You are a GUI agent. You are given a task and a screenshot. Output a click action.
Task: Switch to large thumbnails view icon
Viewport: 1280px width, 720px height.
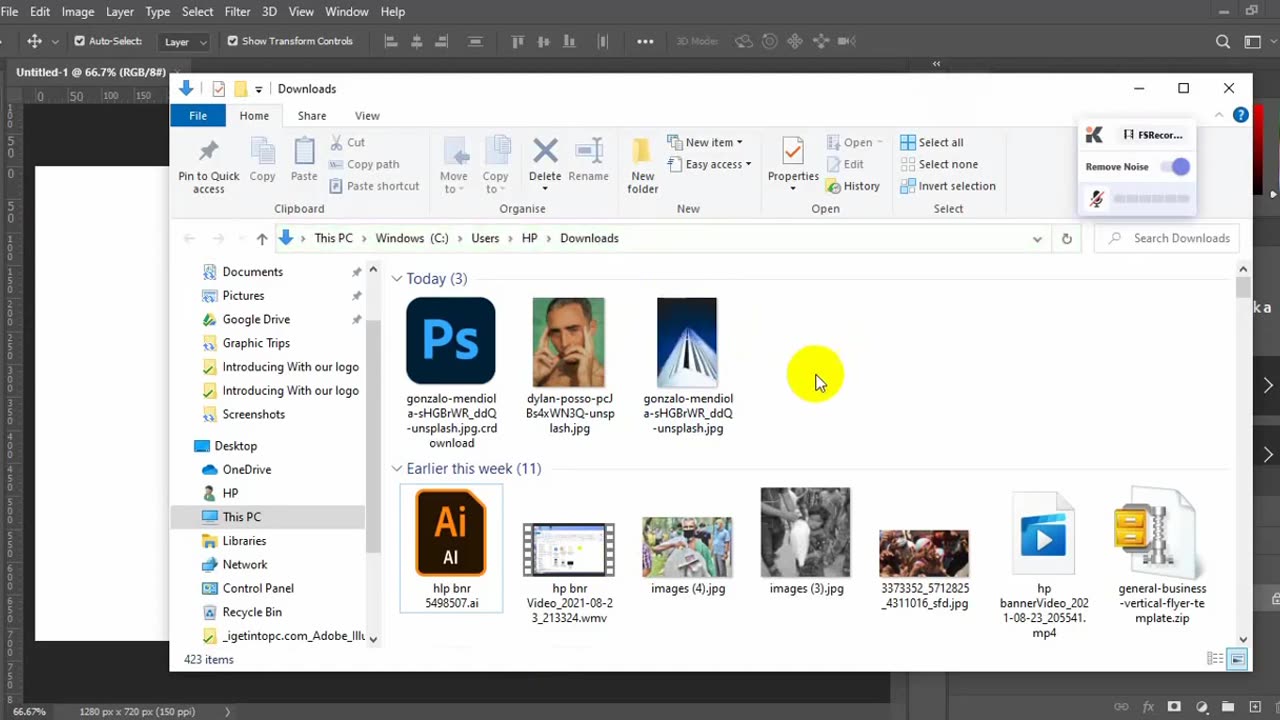tap(1237, 659)
